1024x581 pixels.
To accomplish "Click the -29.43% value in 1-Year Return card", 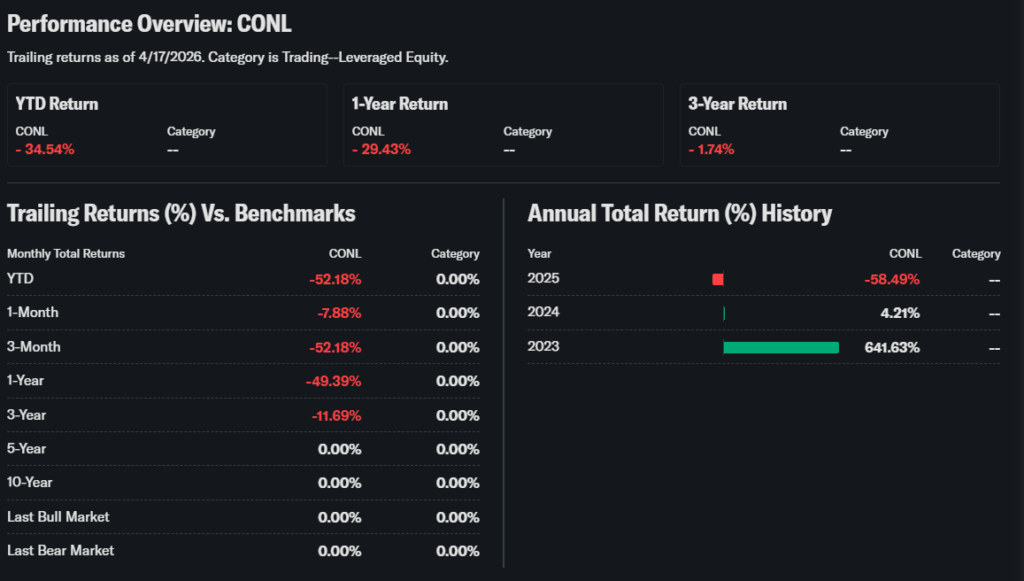I will click(381, 149).
